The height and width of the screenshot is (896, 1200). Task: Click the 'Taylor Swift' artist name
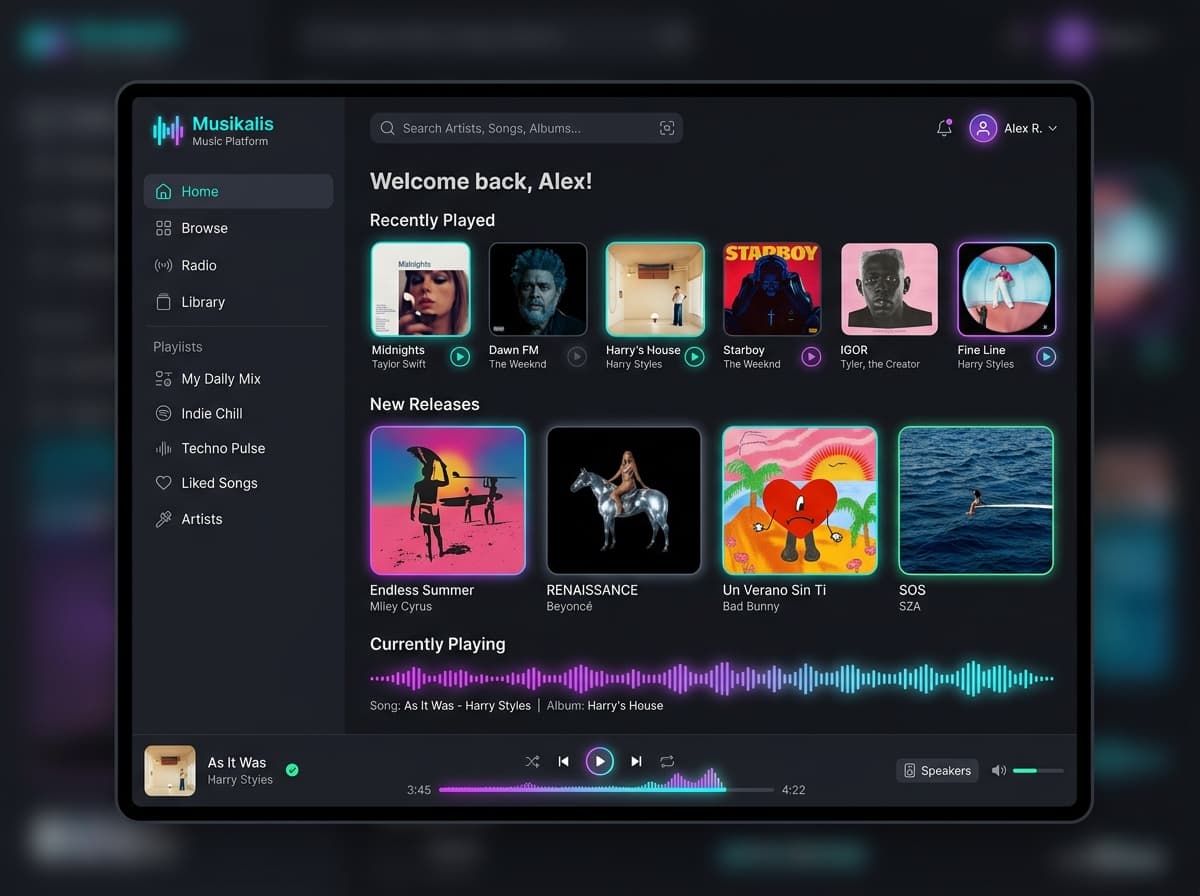click(399, 364)
